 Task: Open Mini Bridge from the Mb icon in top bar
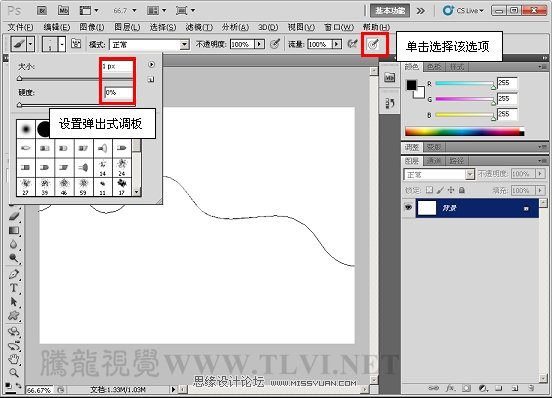[x=63, y=11]
